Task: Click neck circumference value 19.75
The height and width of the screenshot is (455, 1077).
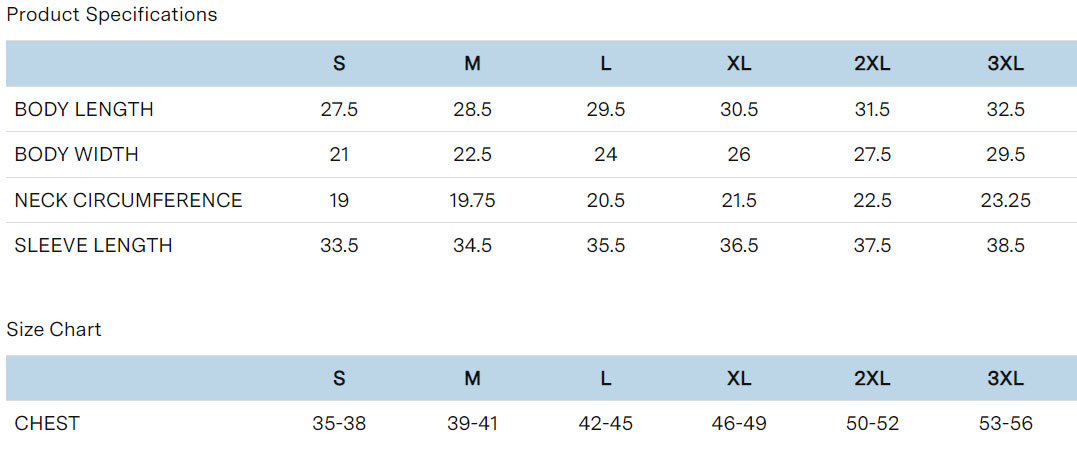Action: pos(472,200)
